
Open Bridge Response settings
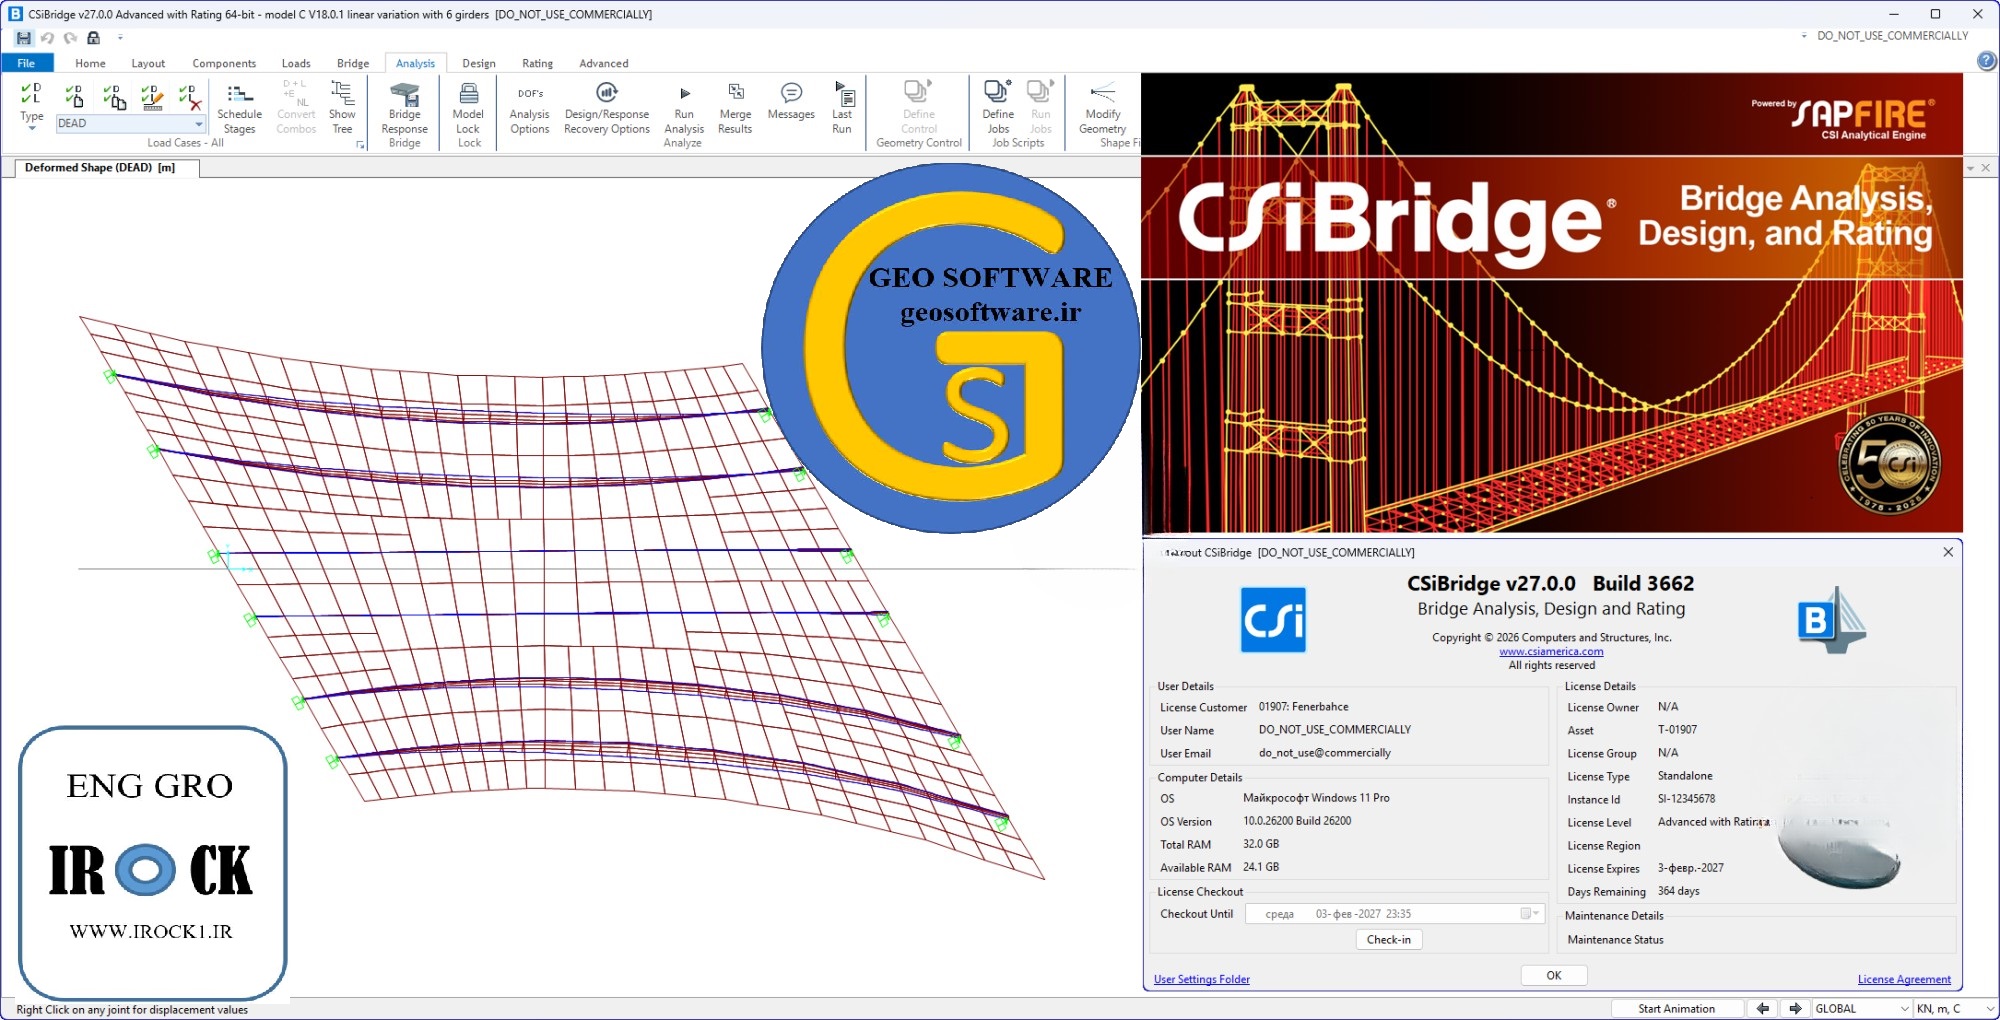[x=404, y=94]
